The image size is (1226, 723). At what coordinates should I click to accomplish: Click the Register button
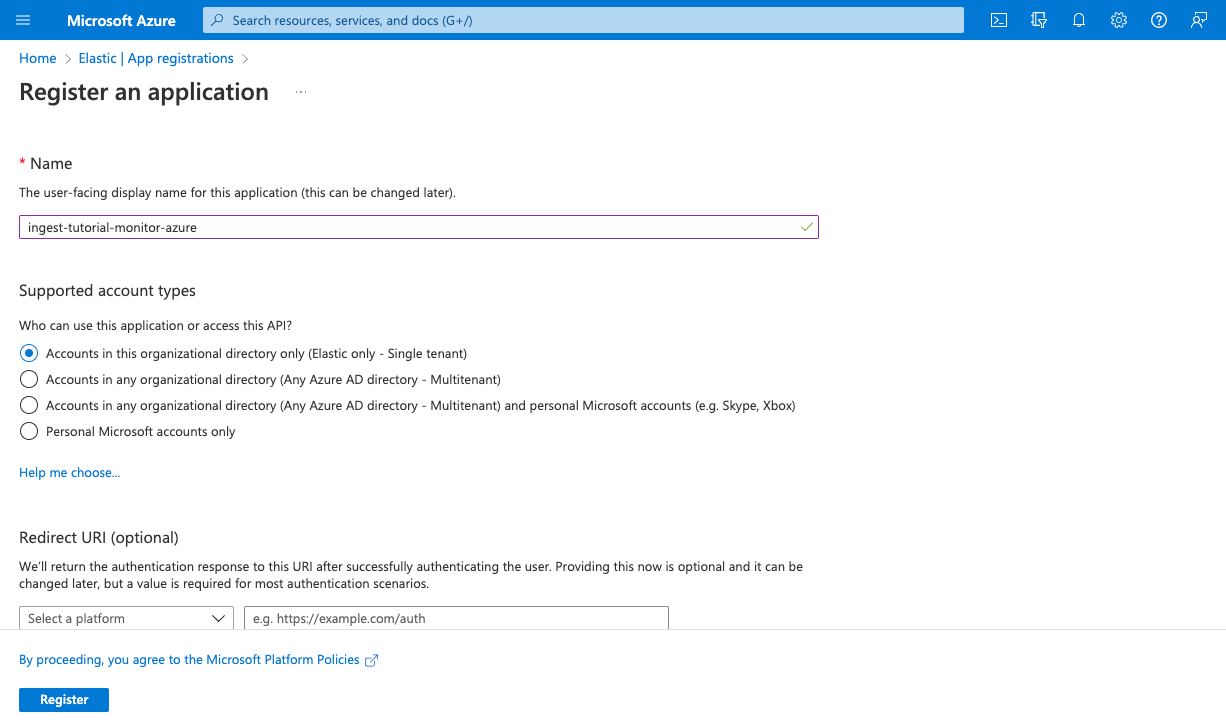coord(63,699)
